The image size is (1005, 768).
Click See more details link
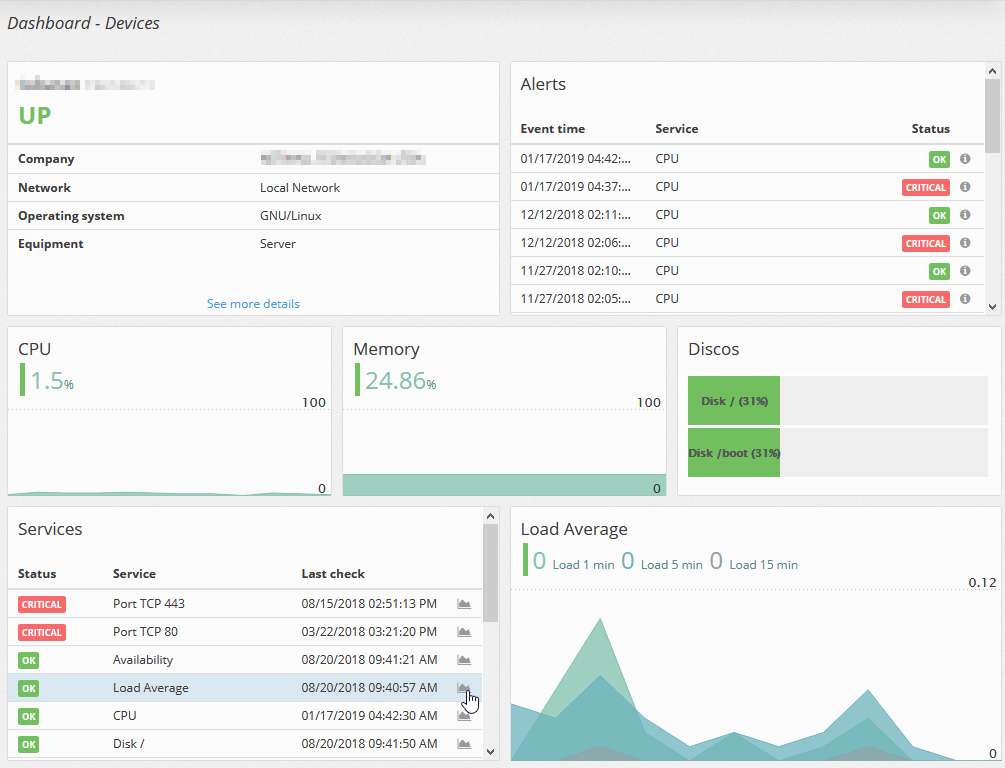click(x=253, y=304)
